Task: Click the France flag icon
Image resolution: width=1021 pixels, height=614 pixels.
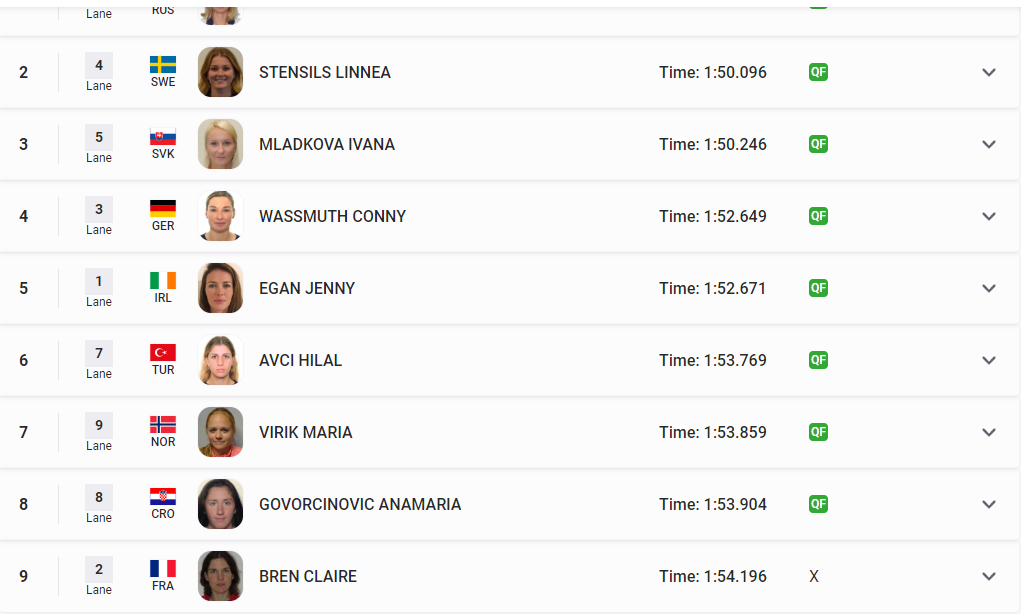Action: [163, 568]
